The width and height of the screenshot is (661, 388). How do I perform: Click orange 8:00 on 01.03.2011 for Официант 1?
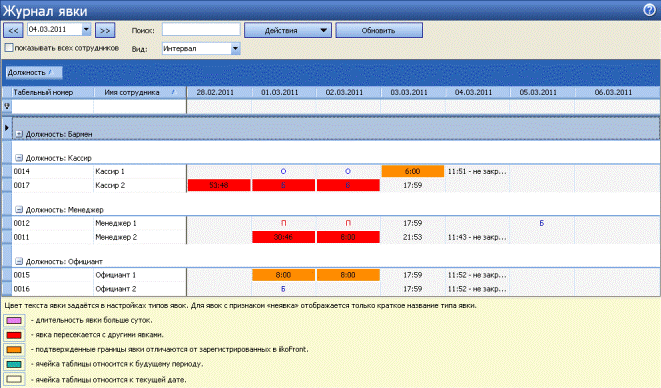tap(284, 275)
